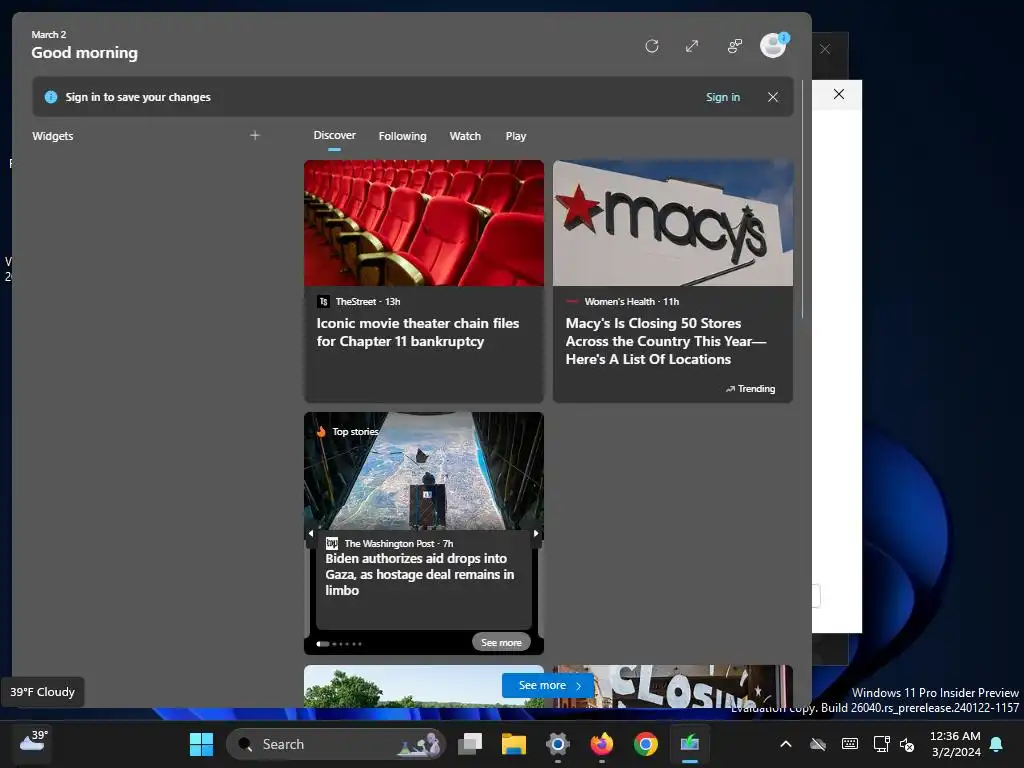Click the blue See more button
Viewport: 1024px width, 768px height.
tap(549, 685)
